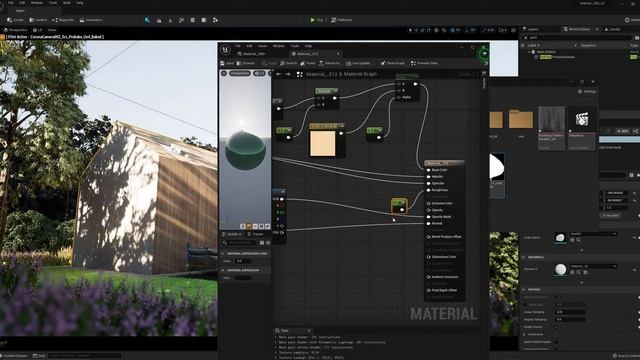The width and height of the screenshot is (640, 360).
Task: Click the Material Graph breadcrumb
Action: click(360, 74)
